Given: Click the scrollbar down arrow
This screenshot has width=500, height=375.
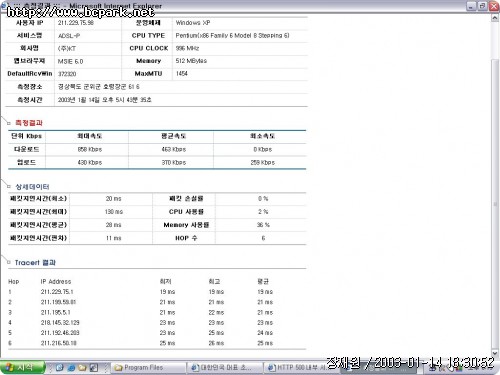Looking at the screenshot, I should (495, 354).
